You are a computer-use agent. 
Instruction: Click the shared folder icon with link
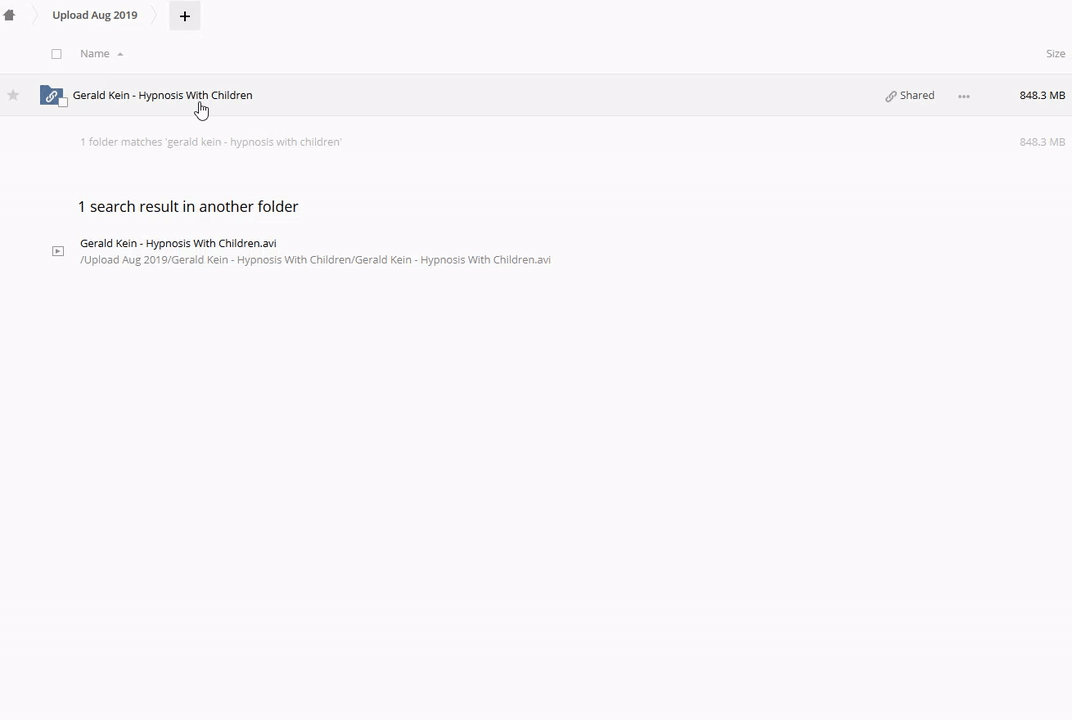[x=50, y=95]
